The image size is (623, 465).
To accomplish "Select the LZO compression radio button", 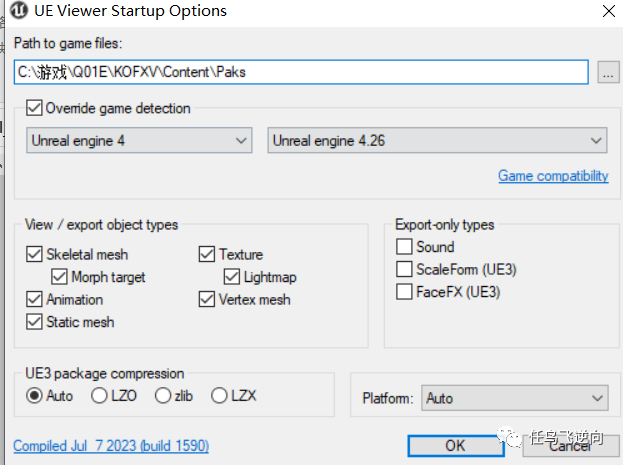I will tap(99, 395).
